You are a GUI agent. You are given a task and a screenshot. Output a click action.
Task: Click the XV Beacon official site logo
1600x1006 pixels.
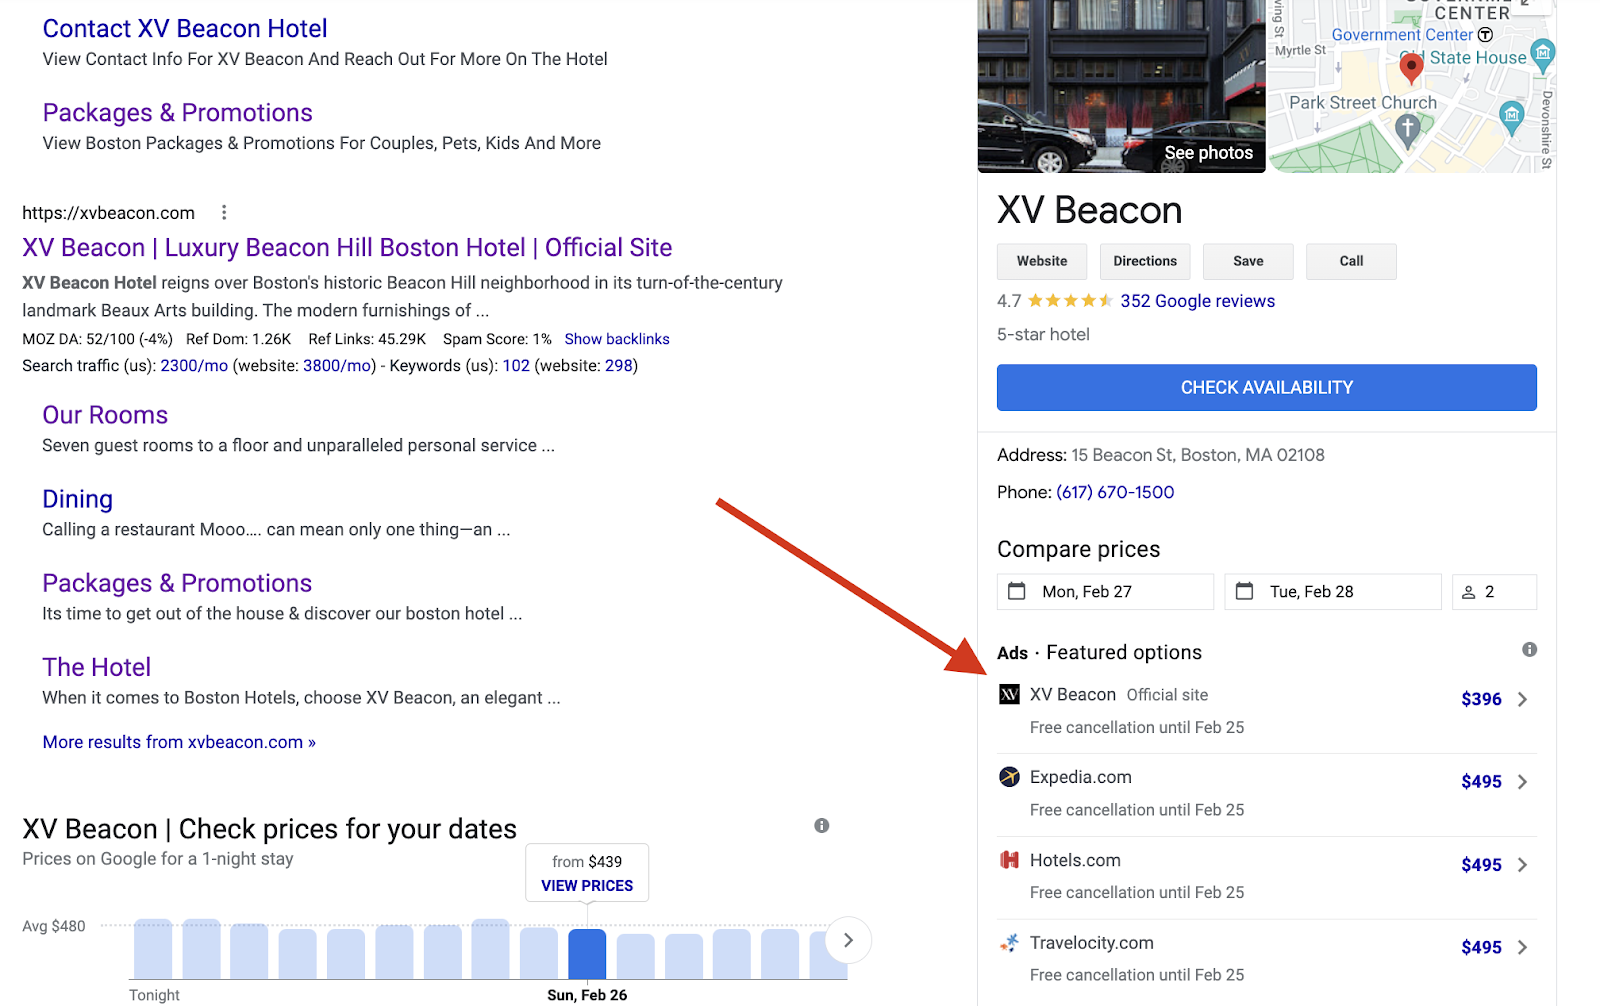(x=1010, y=694)
